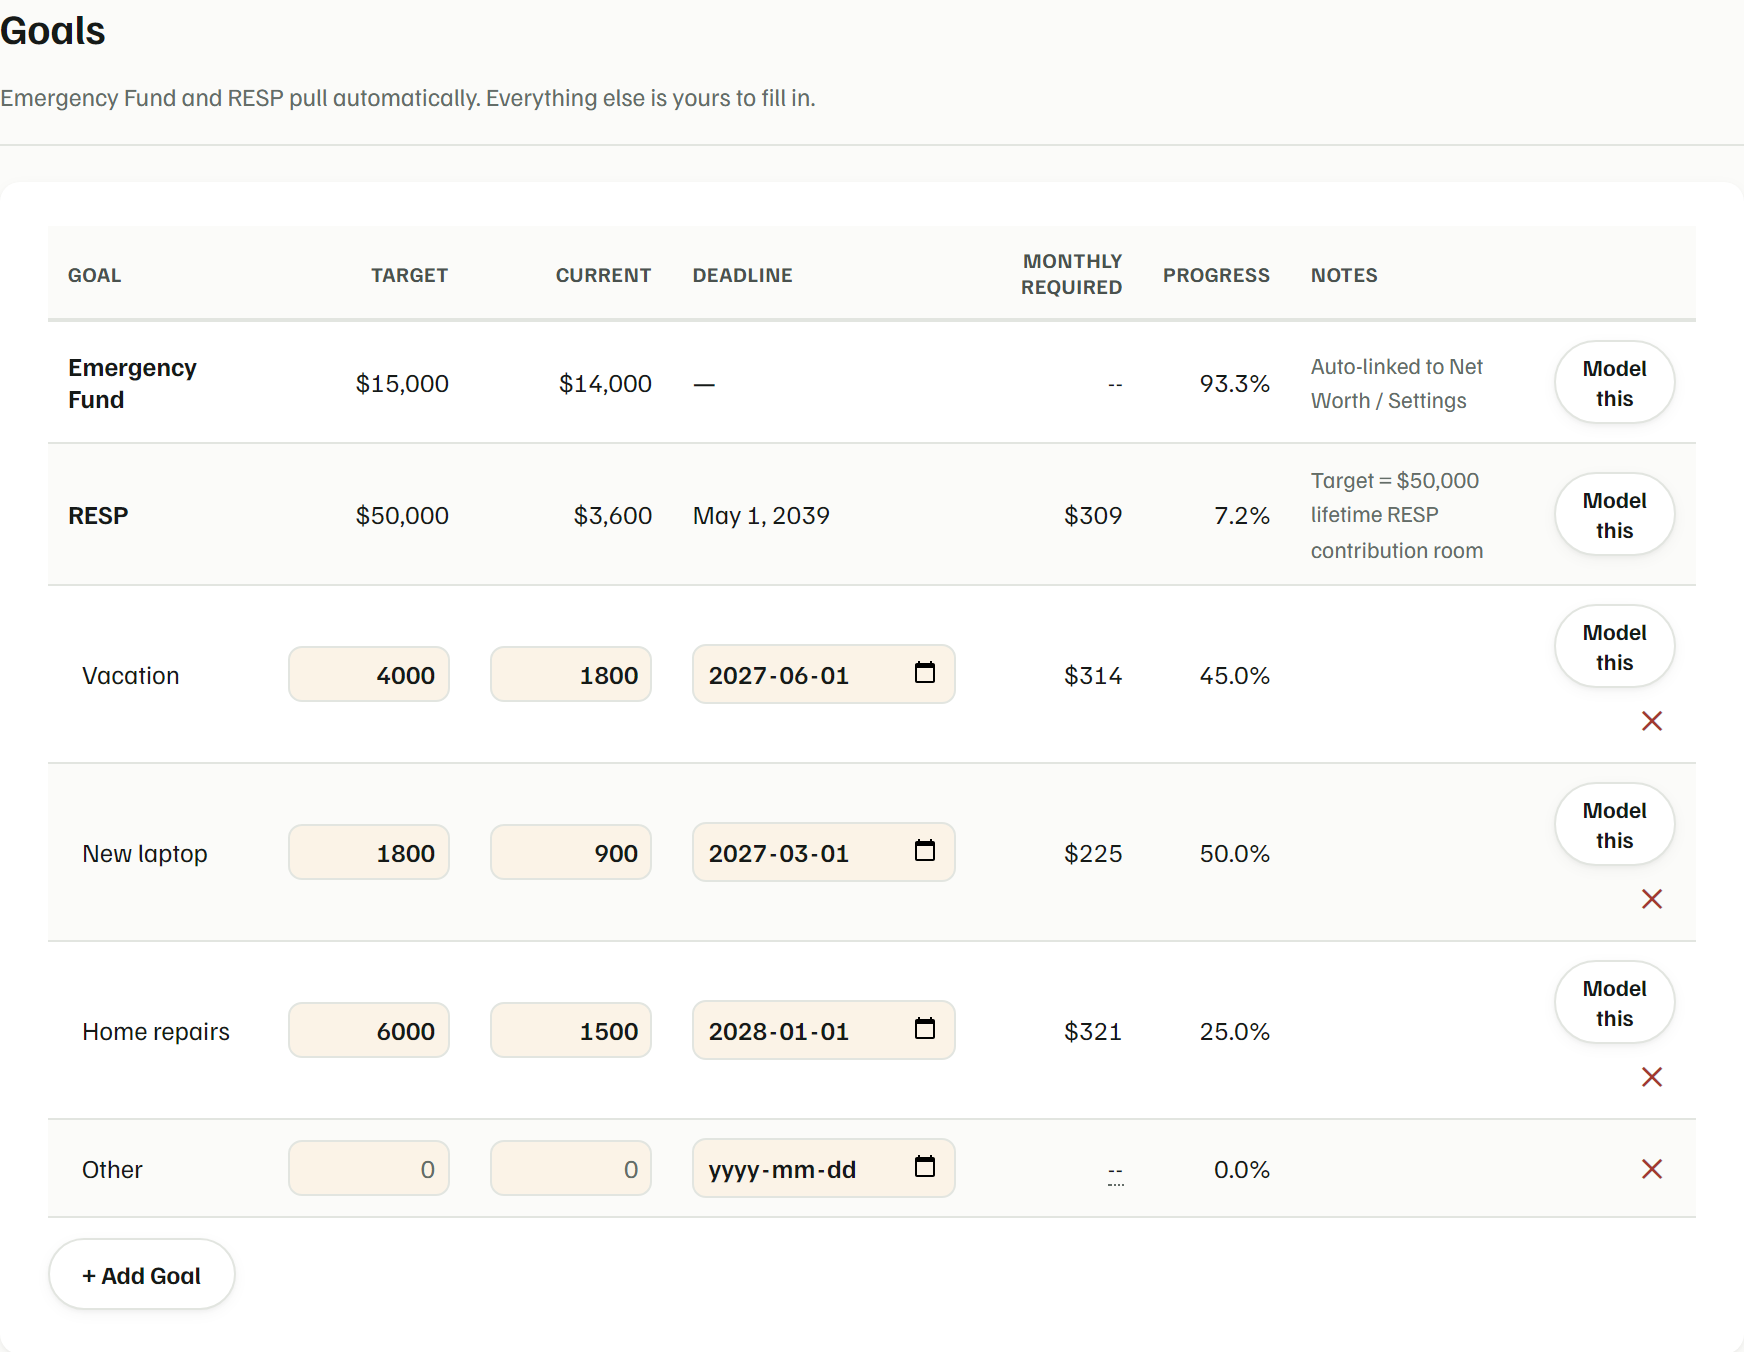Screen dimensions: 1744x1352
Task: Click the Goals page heading
Action: [53, 31]
